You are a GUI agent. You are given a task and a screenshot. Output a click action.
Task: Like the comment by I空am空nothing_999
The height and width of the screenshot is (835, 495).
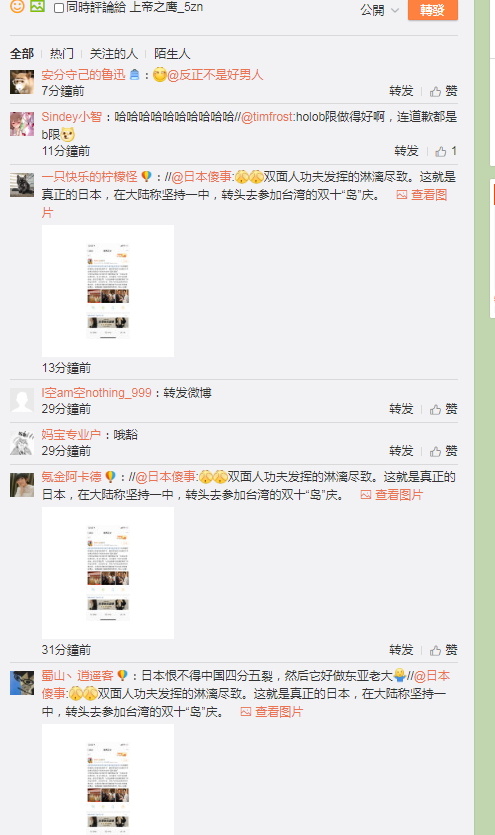[443, 409]
